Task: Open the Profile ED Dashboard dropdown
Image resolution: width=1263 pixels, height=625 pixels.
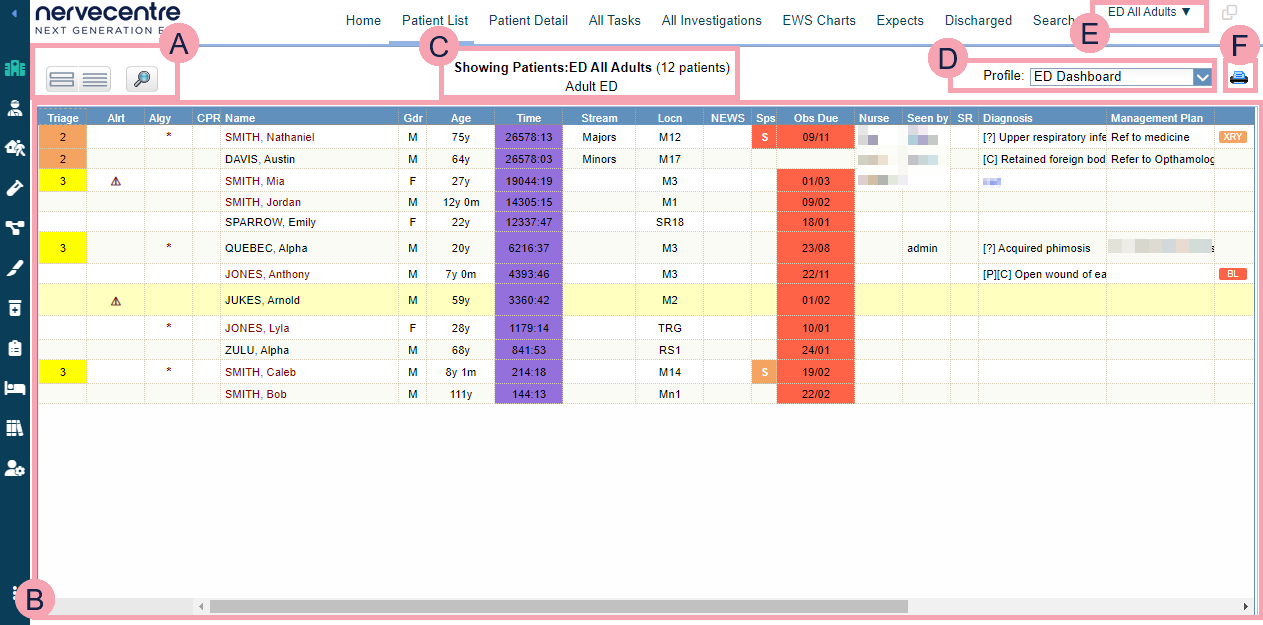Action: (x=1202, y=77)
